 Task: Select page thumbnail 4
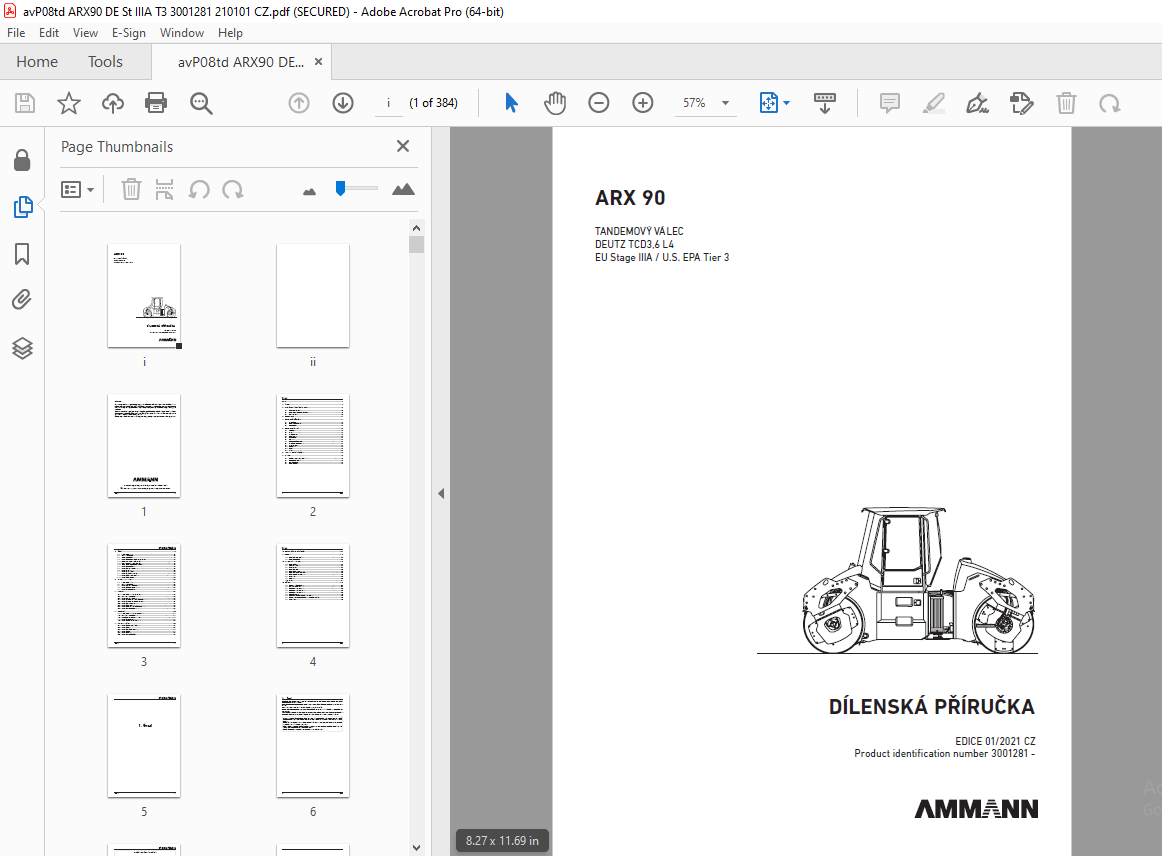point(313,595)
